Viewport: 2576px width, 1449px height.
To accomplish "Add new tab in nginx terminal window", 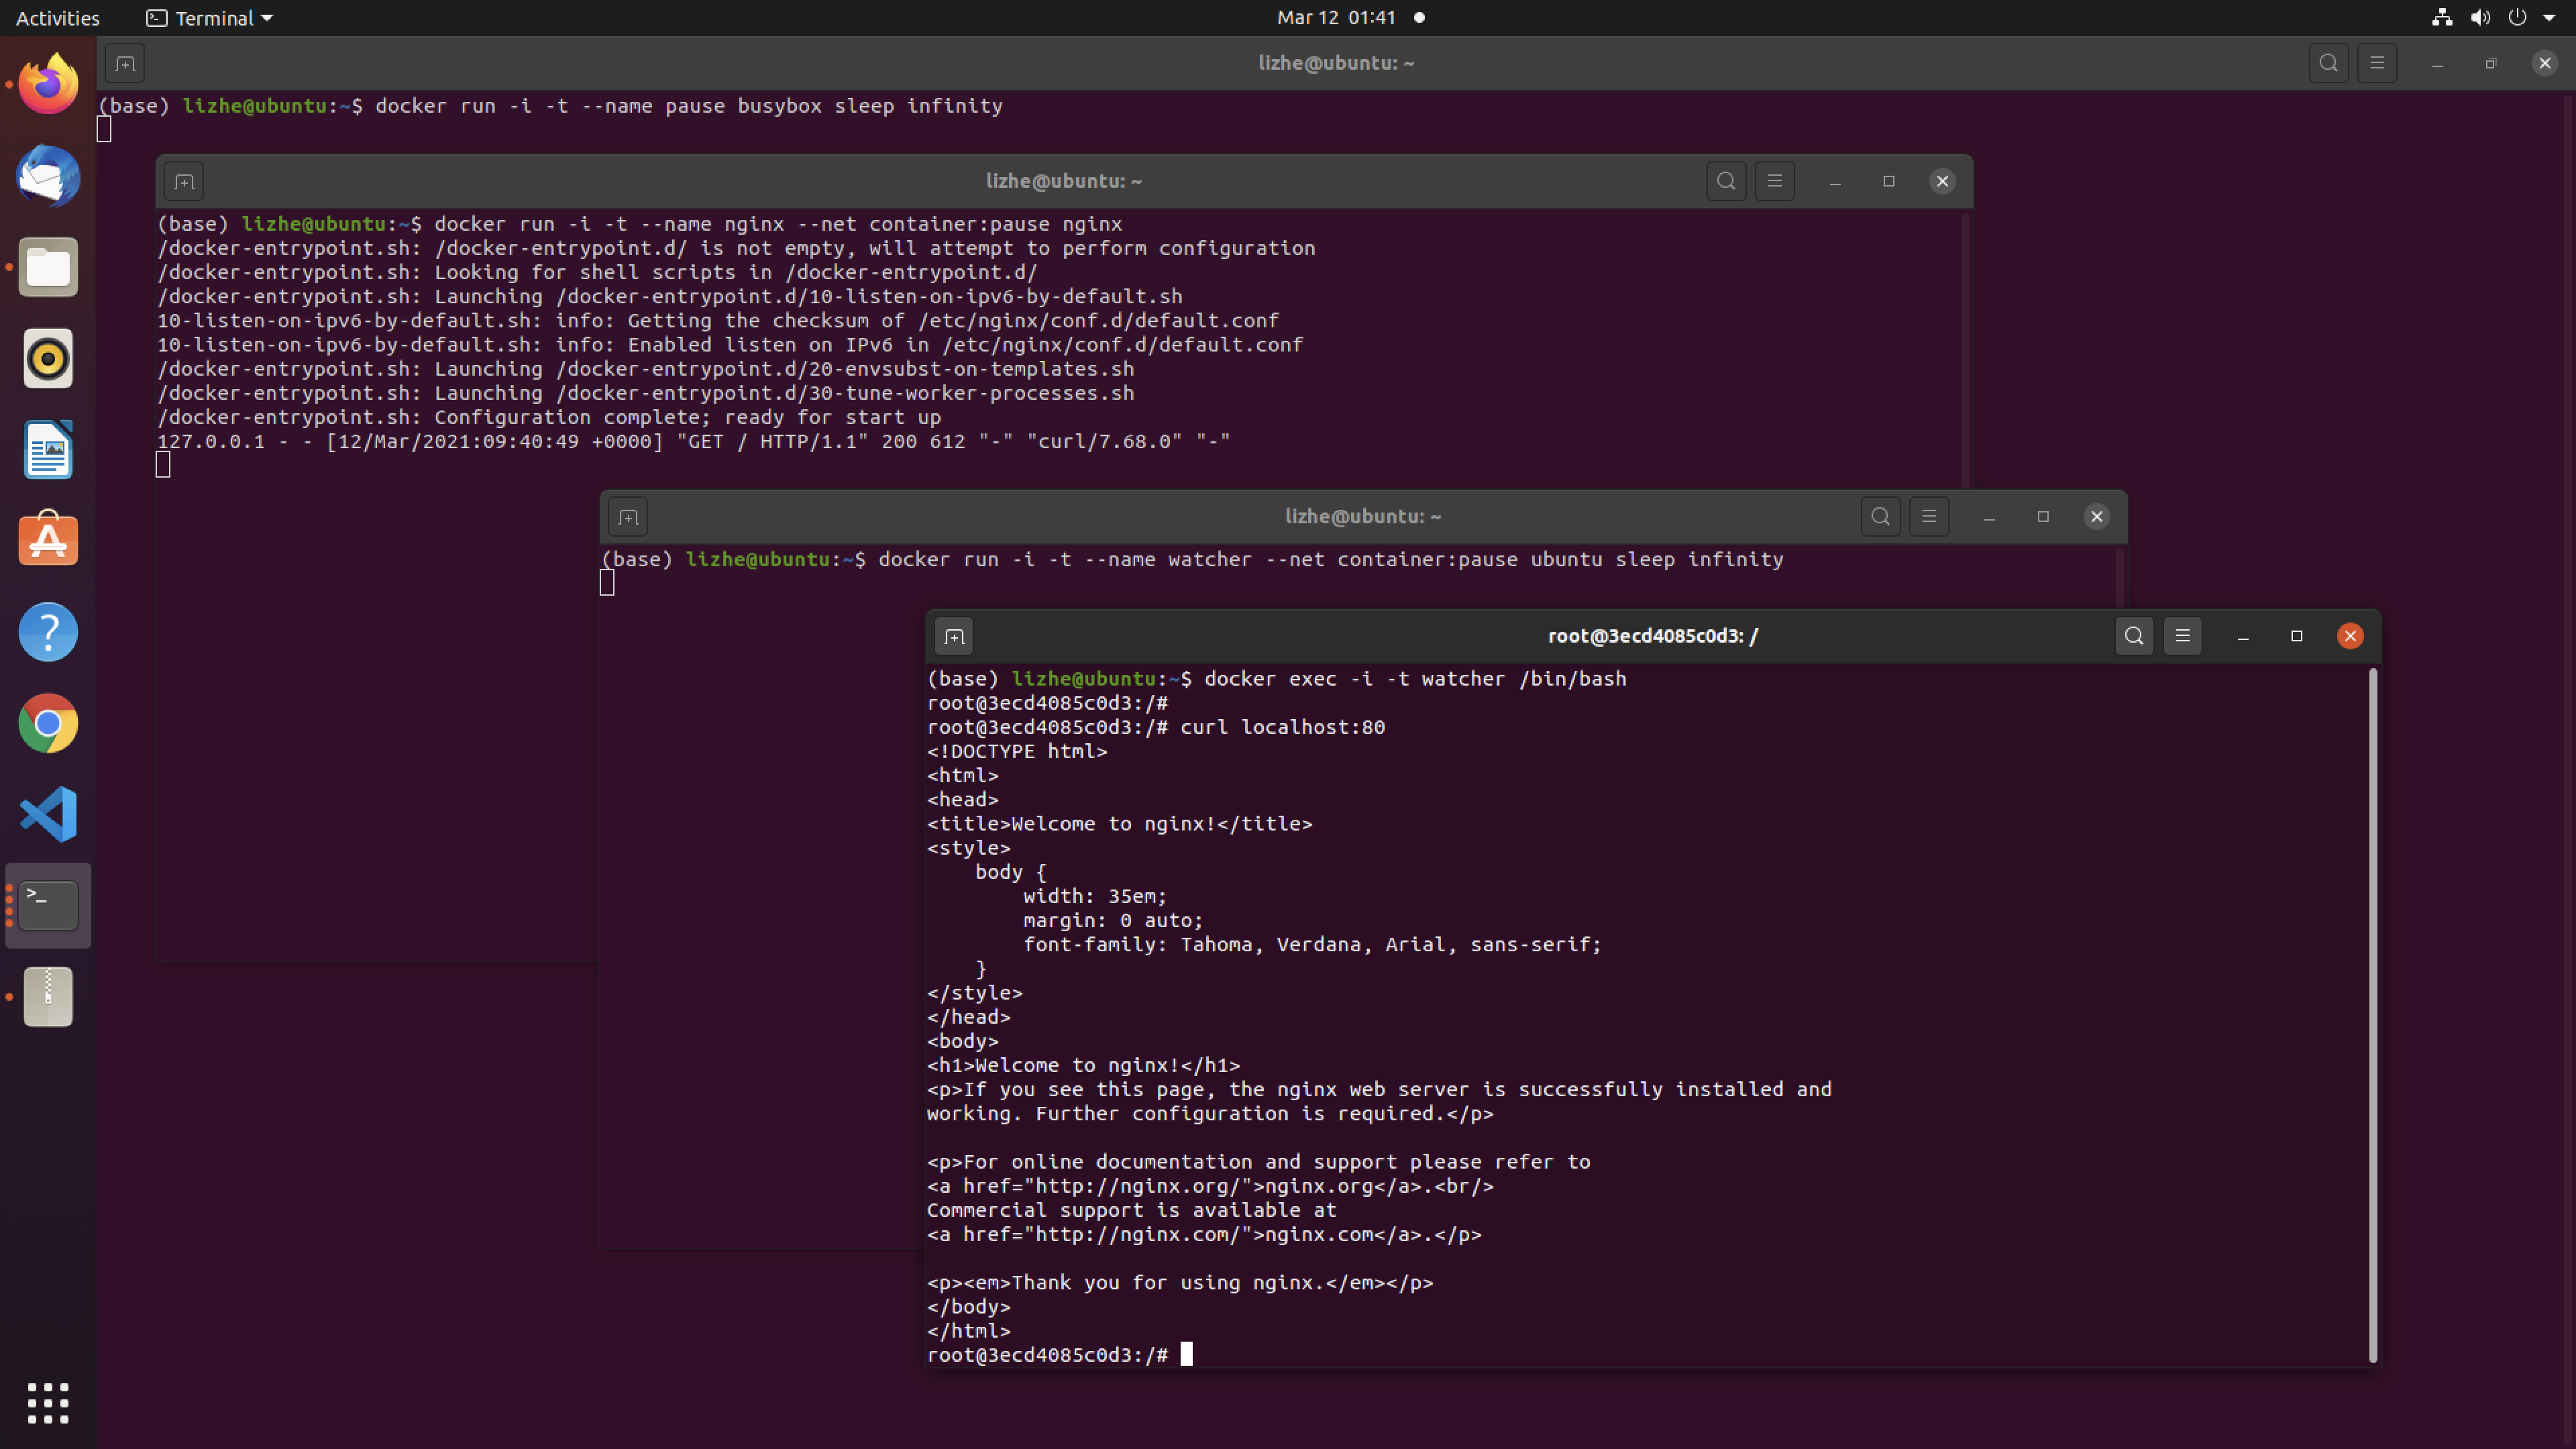I will pyautogui.click(x=184, y=181).
